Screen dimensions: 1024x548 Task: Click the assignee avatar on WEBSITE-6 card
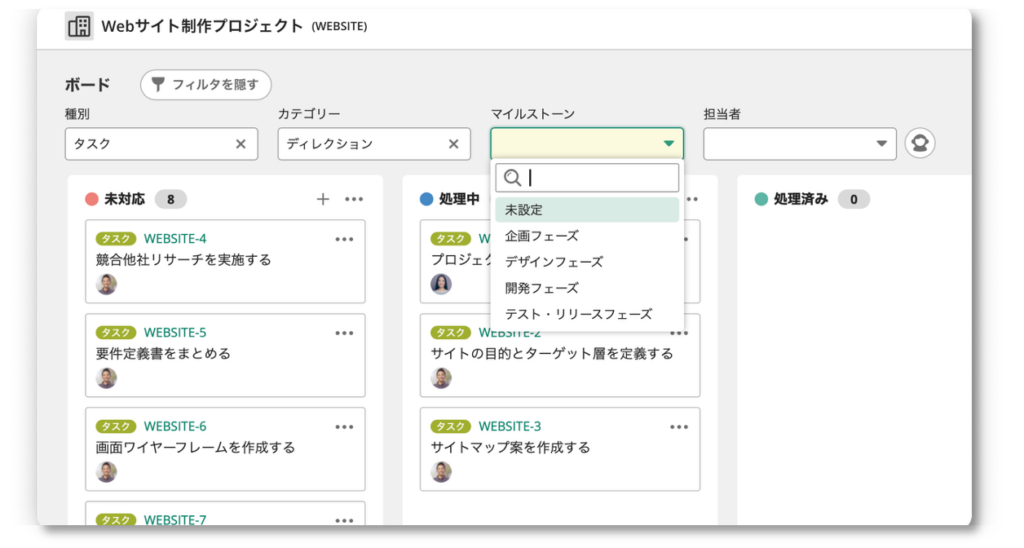[x=106, y=472]
